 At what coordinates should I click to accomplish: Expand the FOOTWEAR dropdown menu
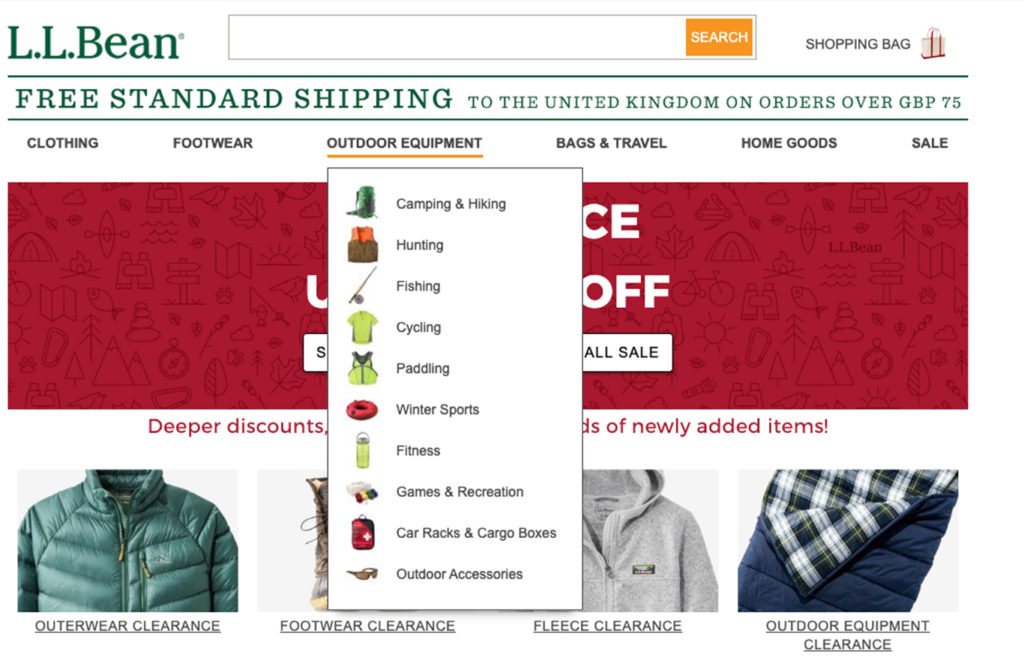213,143
